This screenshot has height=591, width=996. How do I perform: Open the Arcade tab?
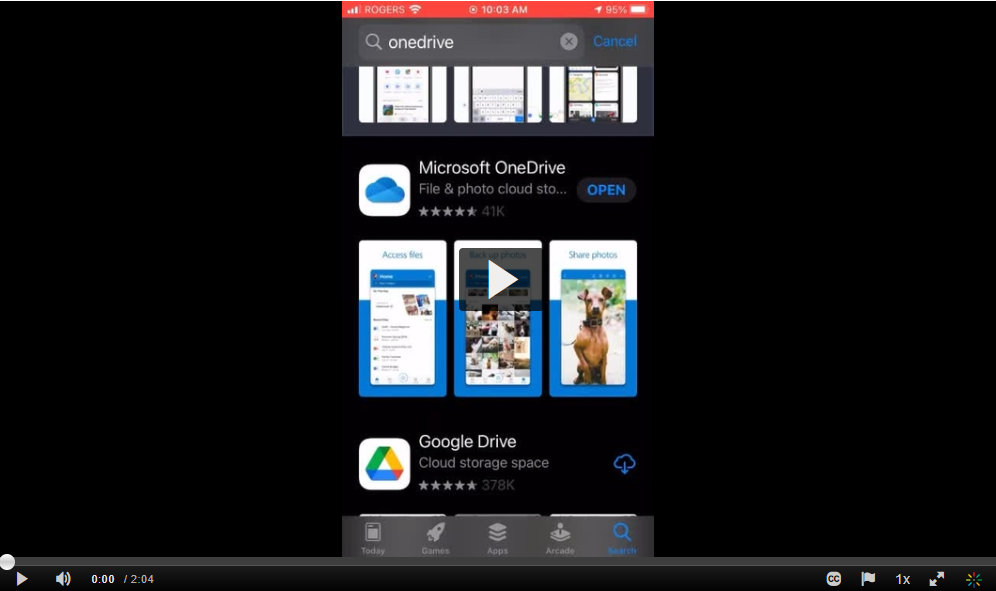tap(560, 537)
